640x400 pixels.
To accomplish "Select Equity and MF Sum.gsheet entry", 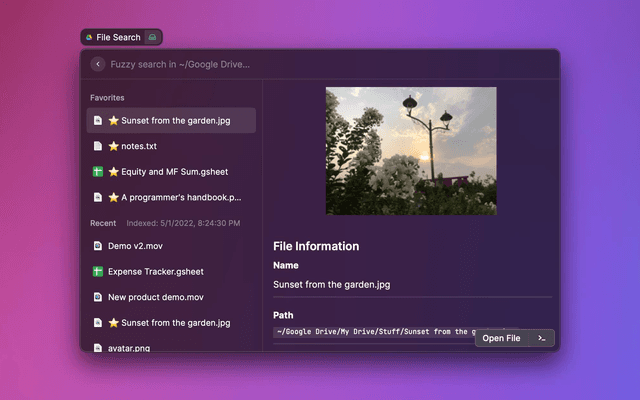I will (x=170, y=172).
